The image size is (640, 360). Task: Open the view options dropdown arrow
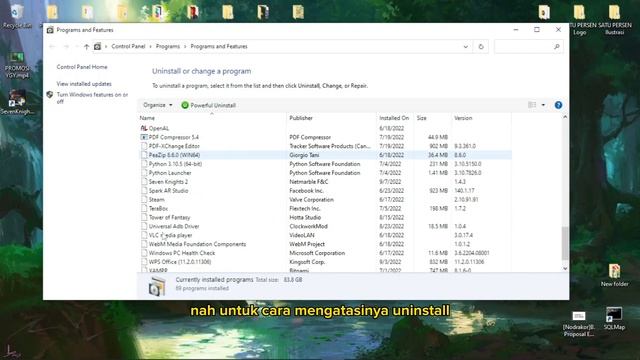point(543,105)
